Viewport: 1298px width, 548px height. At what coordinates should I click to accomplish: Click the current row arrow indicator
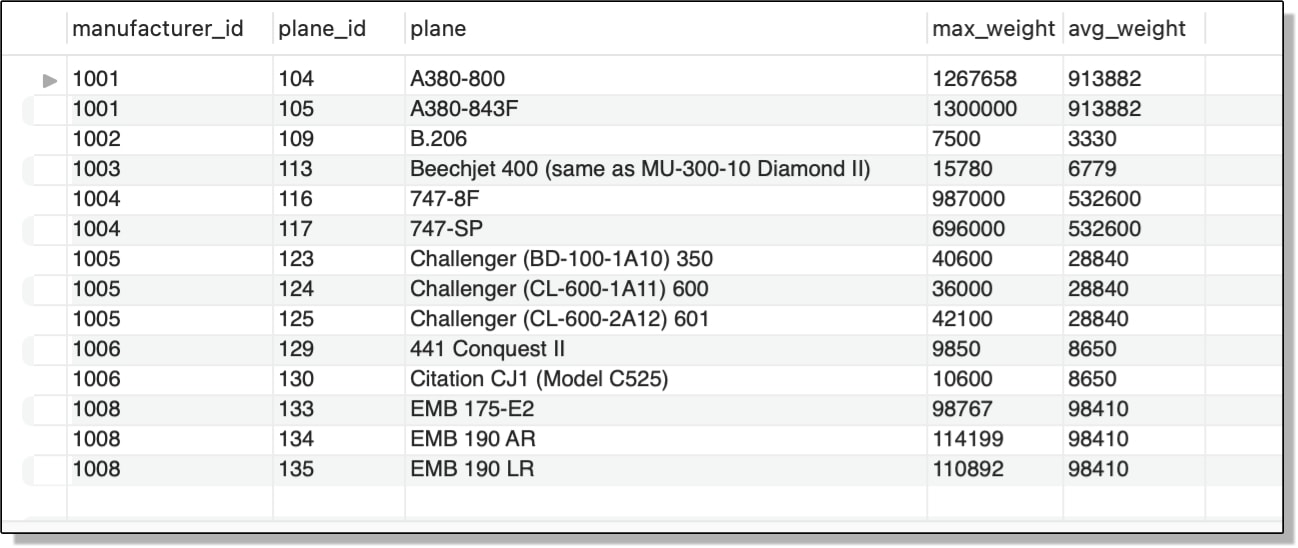click(50, 79)
